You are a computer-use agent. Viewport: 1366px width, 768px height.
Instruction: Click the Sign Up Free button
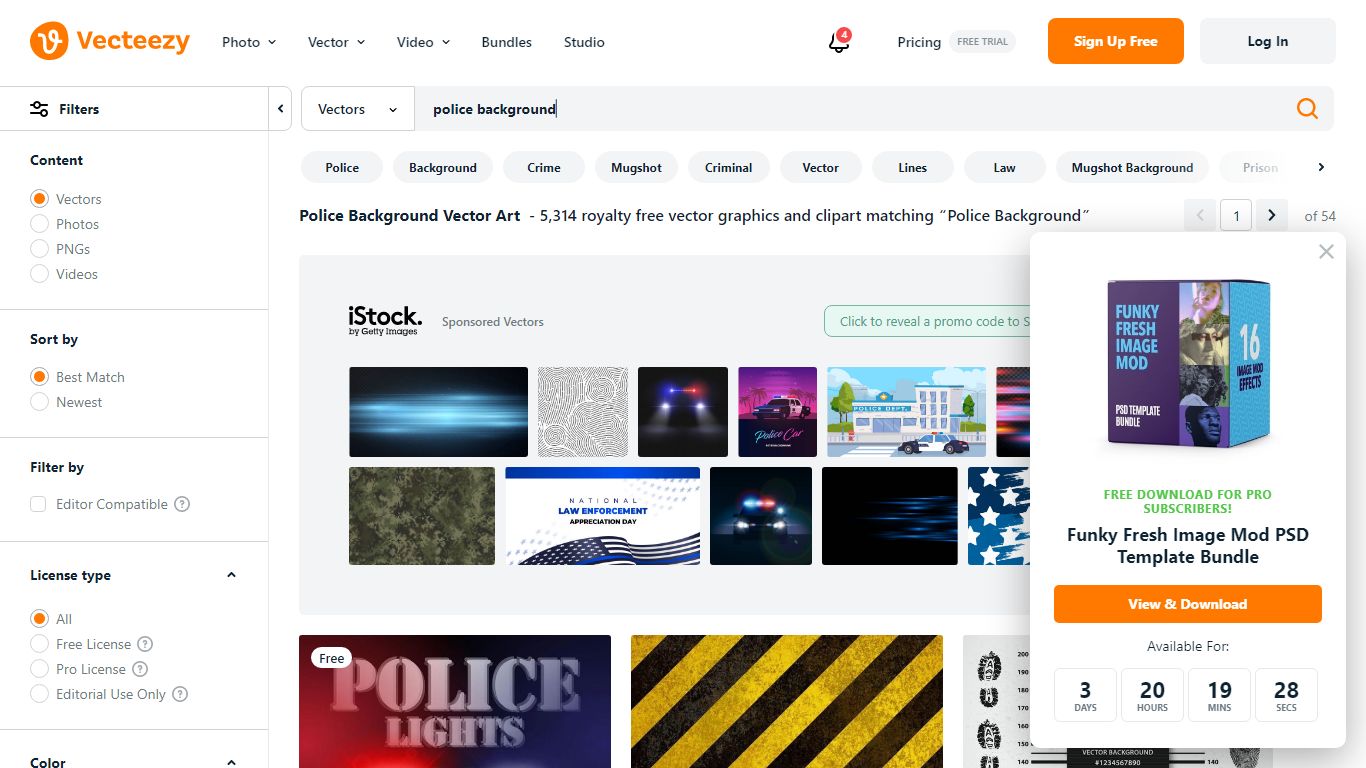(1116, 41)
